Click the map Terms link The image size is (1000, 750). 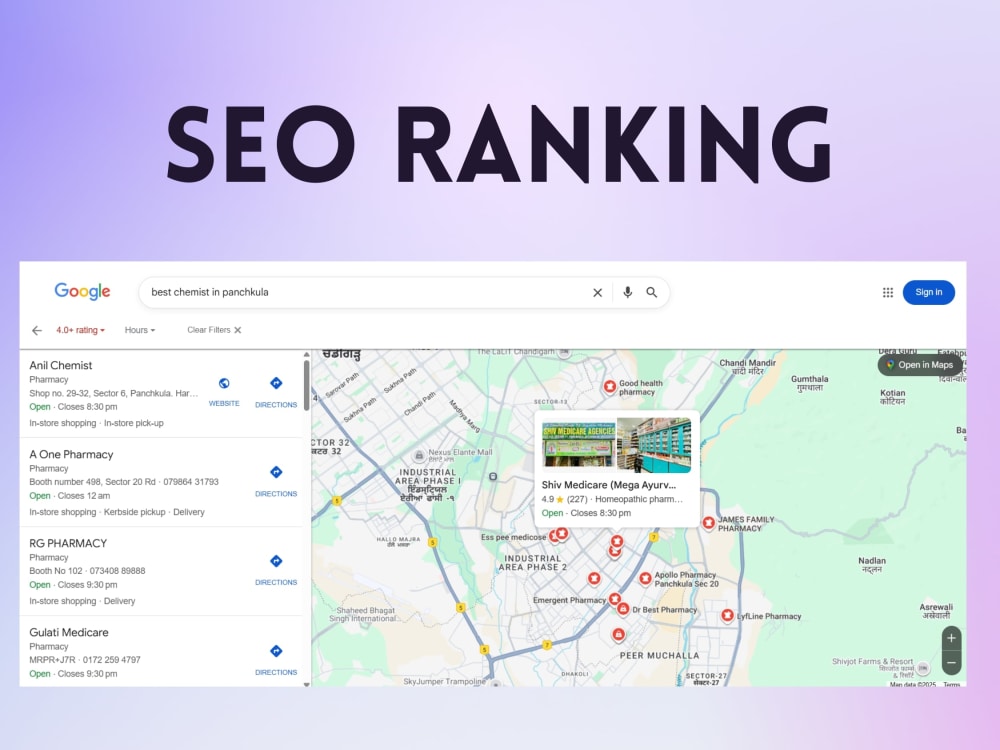click(952, 684)
